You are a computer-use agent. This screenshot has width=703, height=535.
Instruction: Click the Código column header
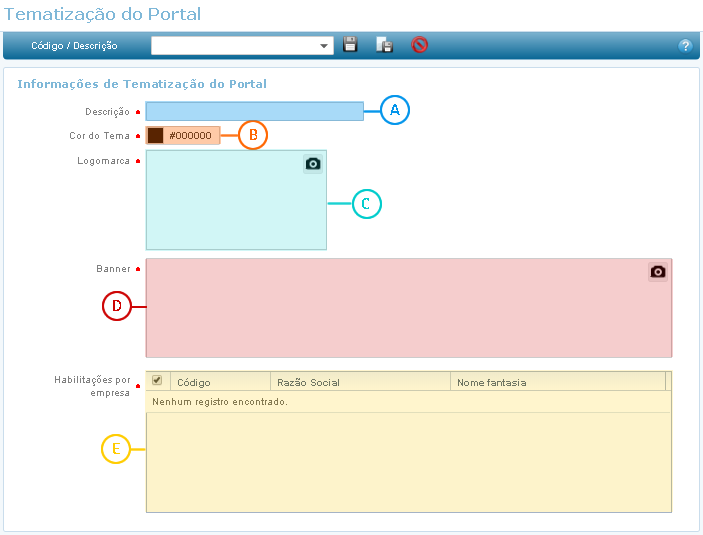coord(220,382)
